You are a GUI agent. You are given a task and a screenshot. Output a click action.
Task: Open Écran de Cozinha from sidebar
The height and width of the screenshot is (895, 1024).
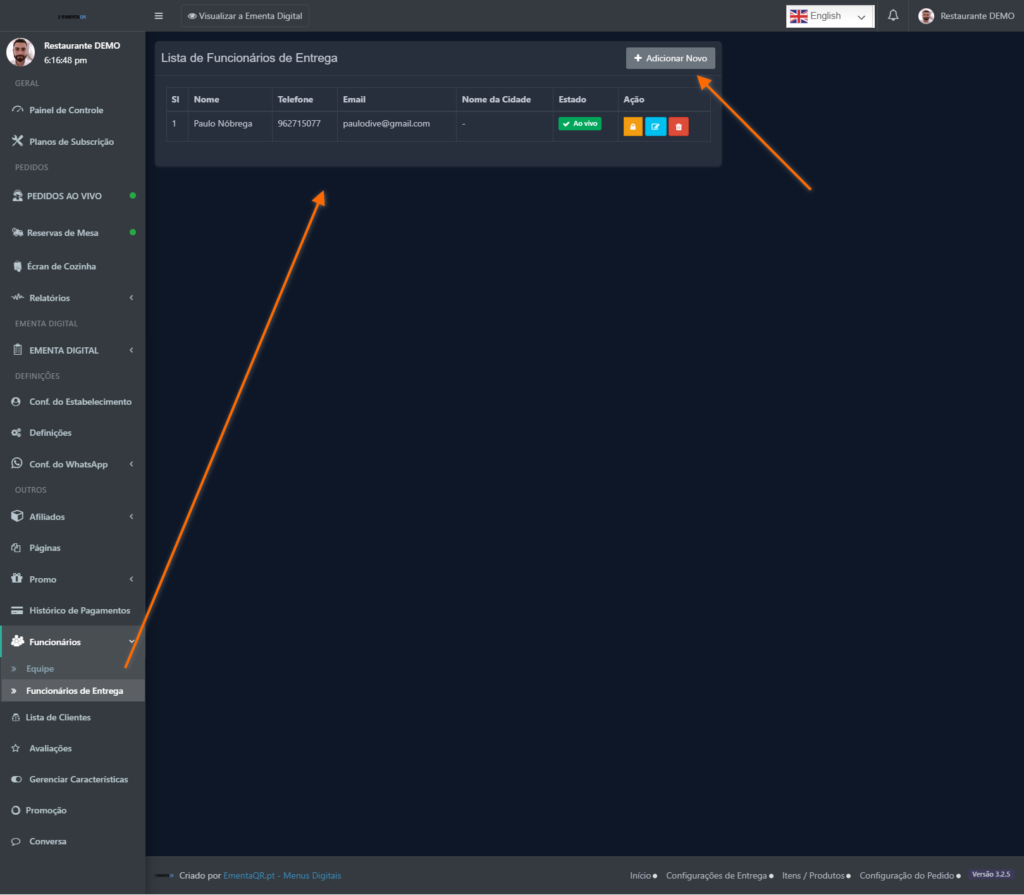click(x=62, y=267)
